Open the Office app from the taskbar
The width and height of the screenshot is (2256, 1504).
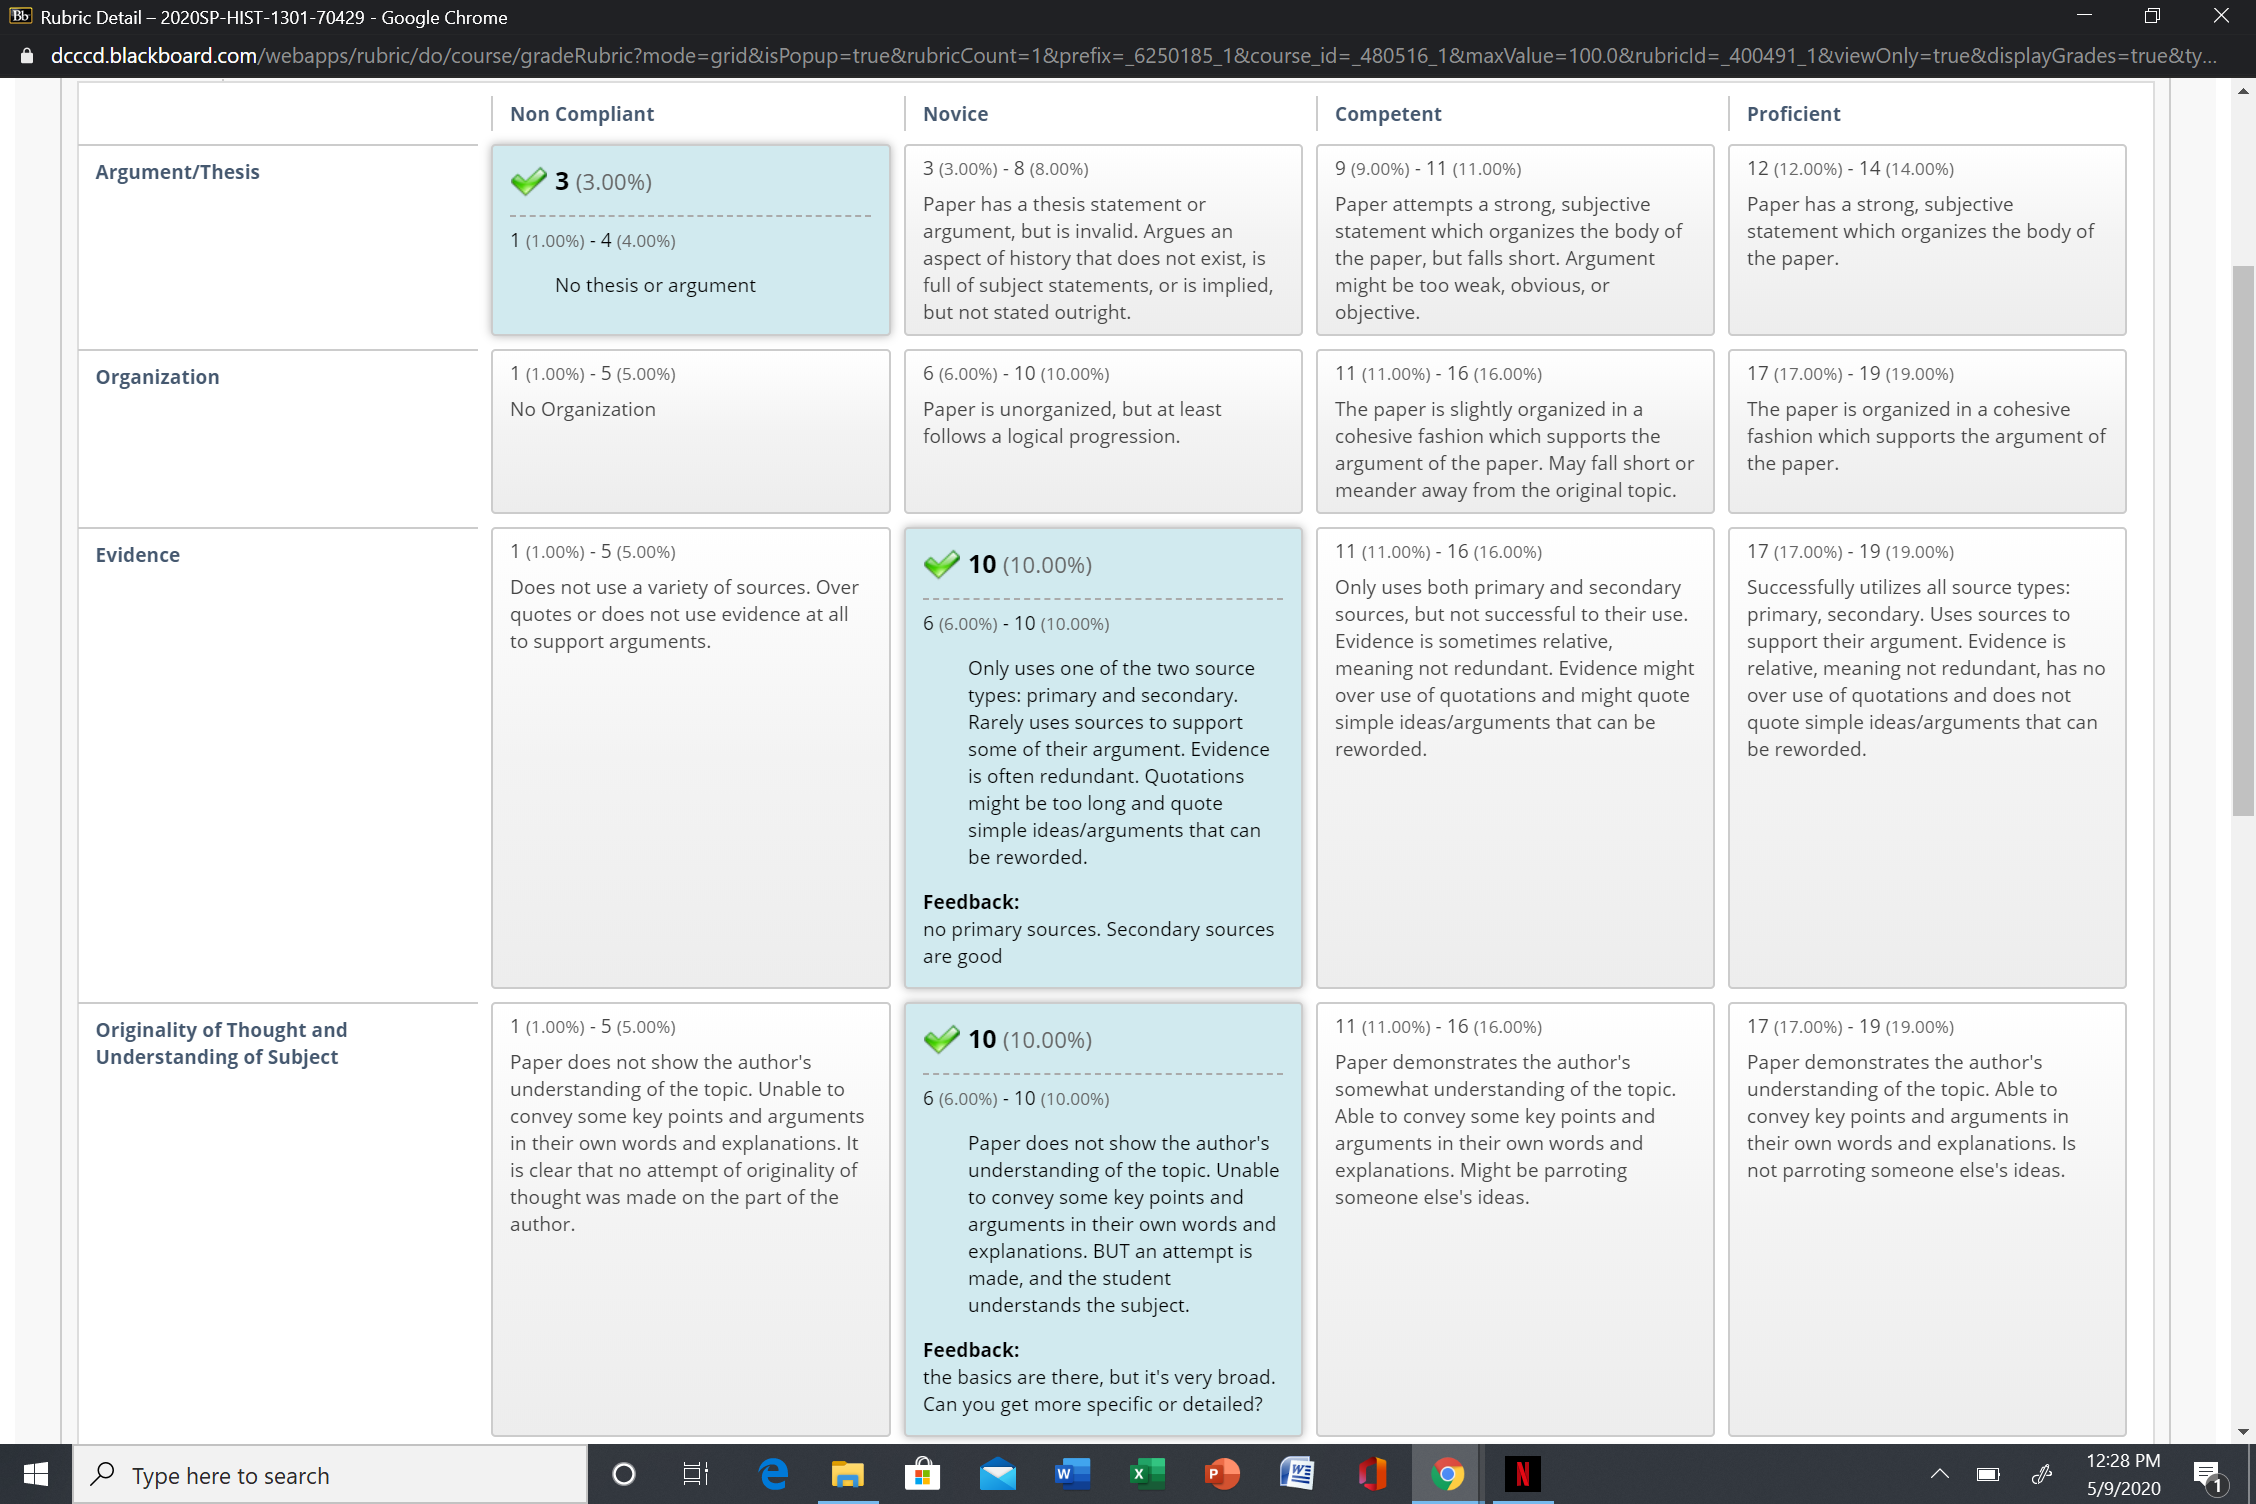click(1372, 1474)
